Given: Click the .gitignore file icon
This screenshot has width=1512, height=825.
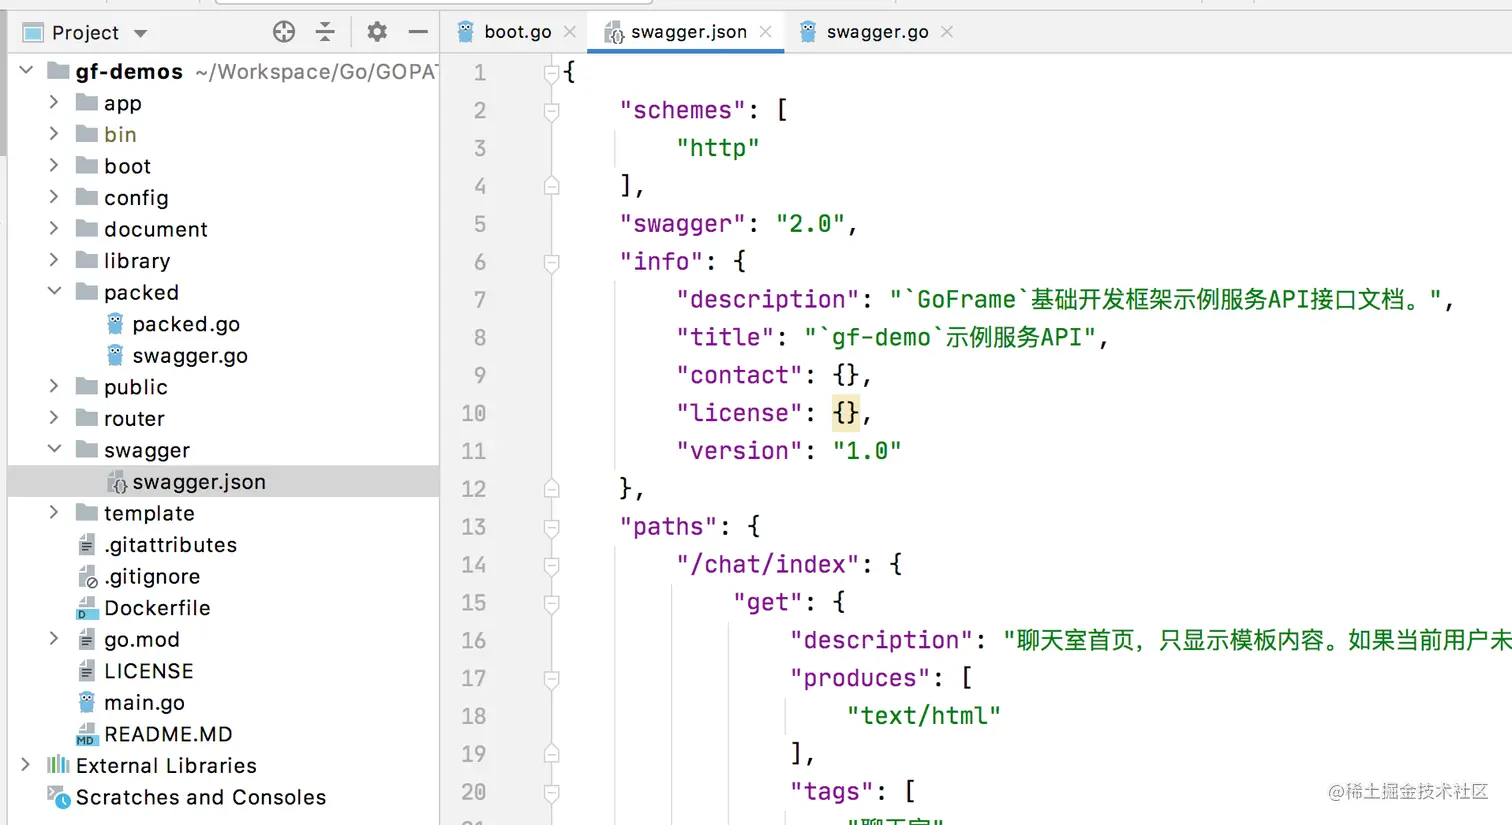Looking at the screenshot, I should [x=87, y=577].
